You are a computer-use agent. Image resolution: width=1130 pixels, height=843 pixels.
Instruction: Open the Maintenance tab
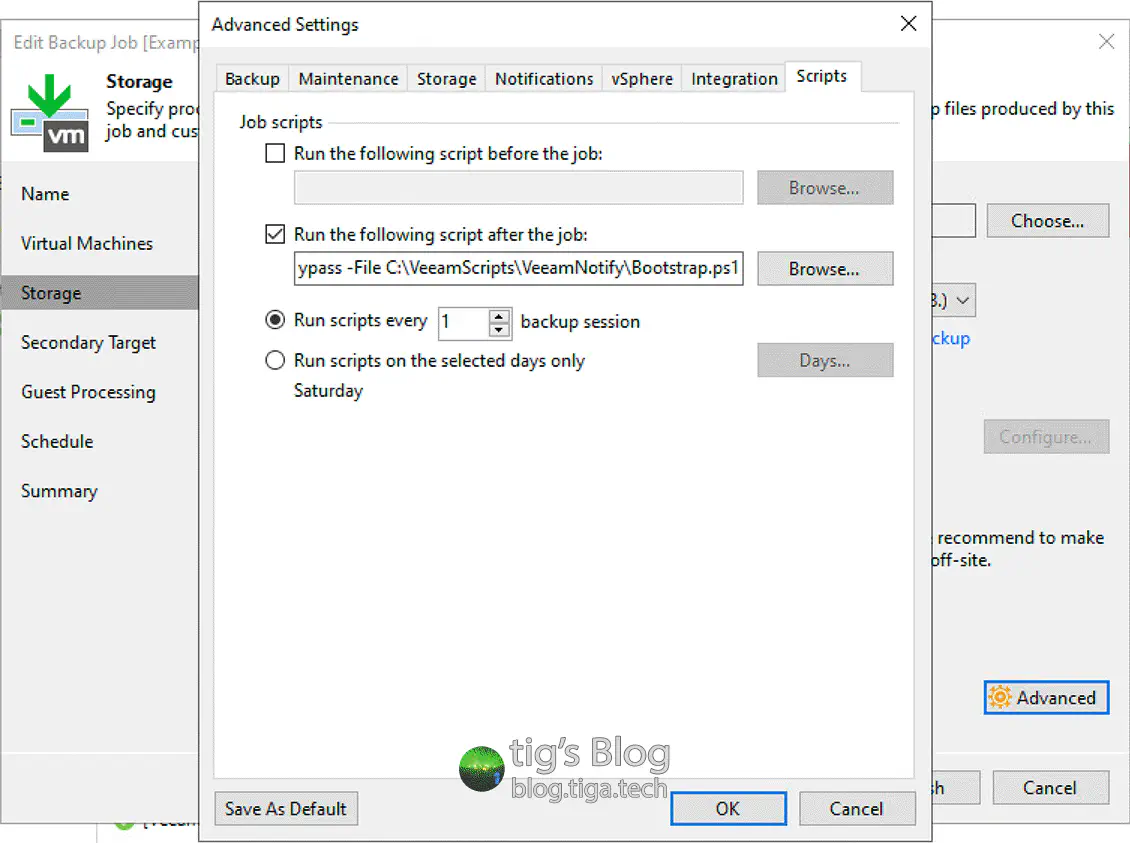[x=348, y=78]
